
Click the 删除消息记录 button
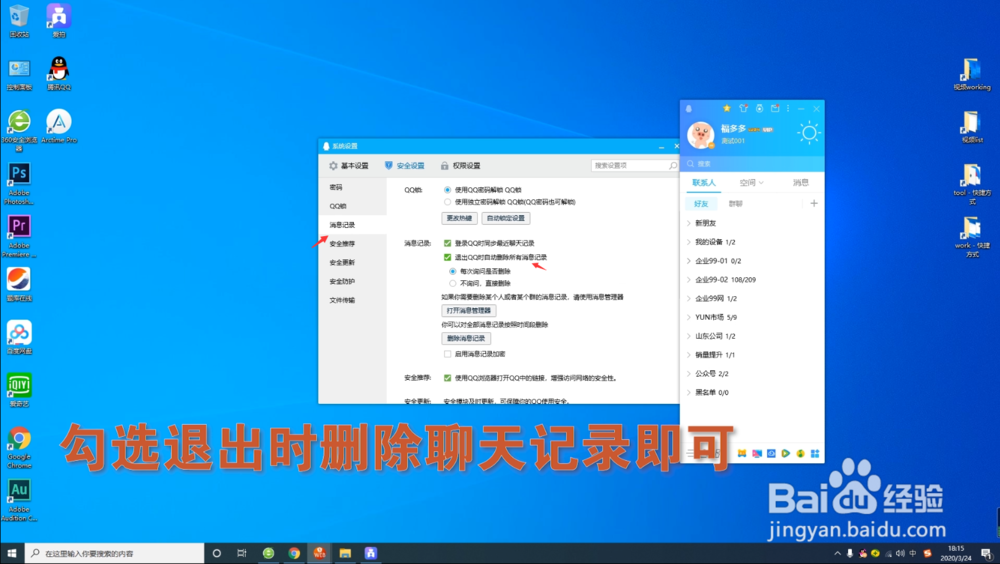click(x=466, y=338)
